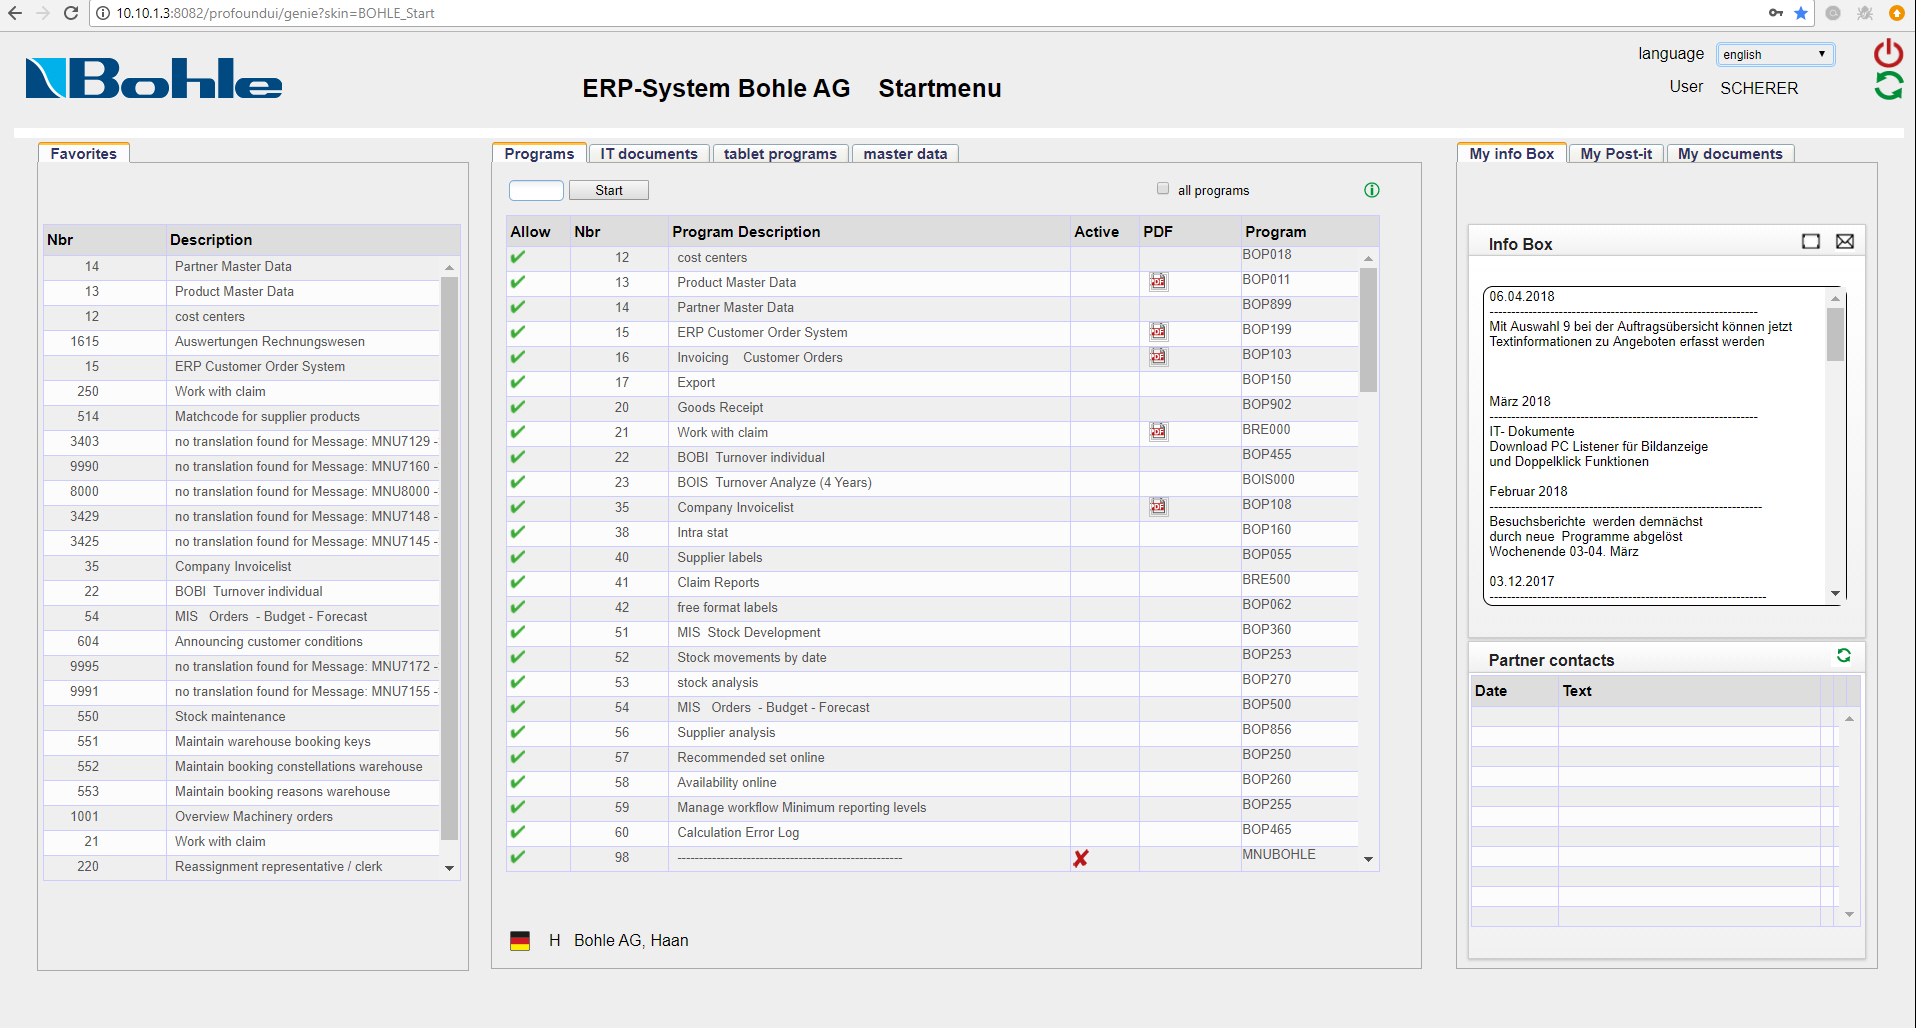Viewport: 1916px width, 1028px height.
Task: Select program MIS Stock Development
Action: [932, 632]
